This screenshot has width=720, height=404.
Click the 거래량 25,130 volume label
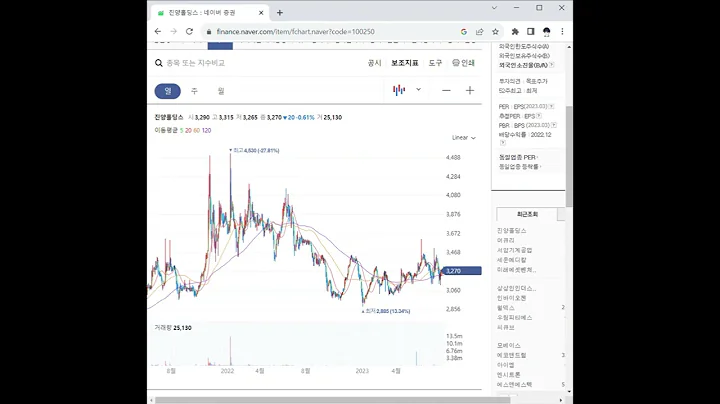pos(173,328)
